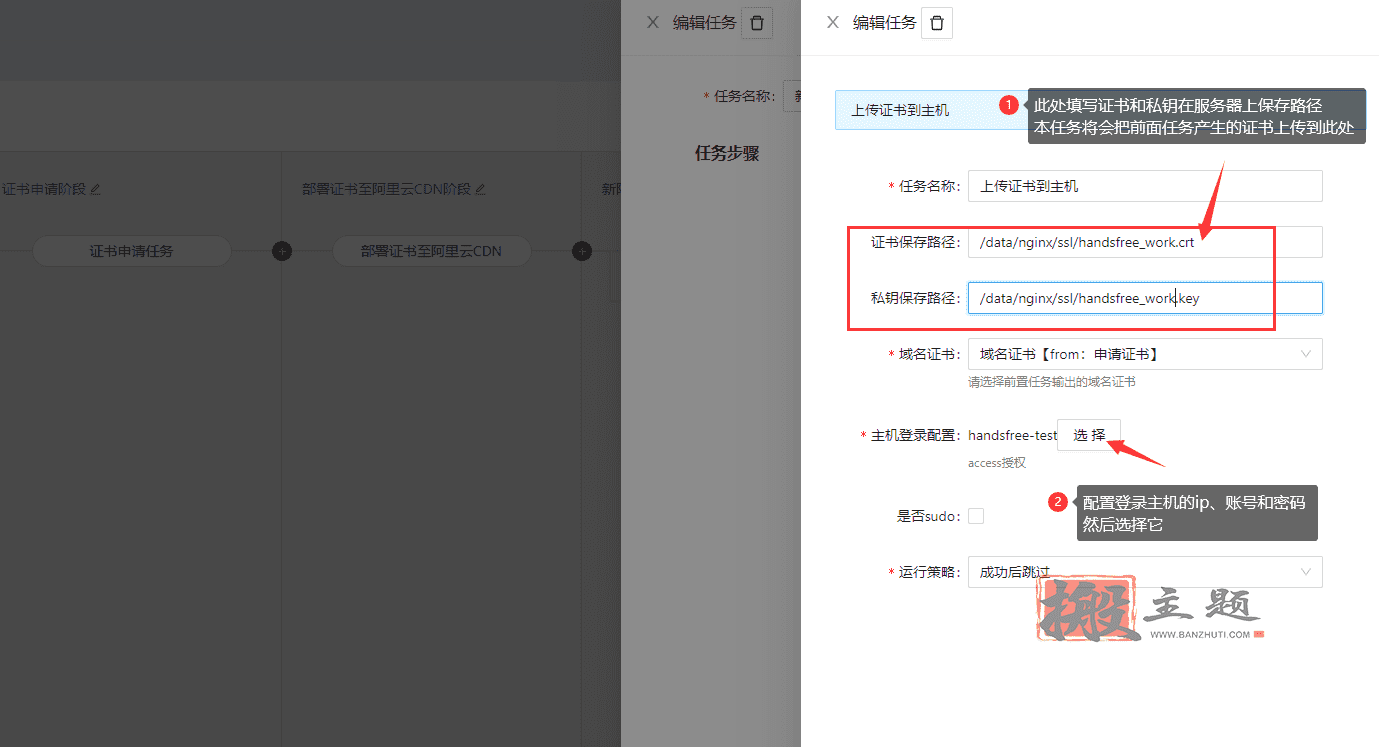1379x747 pixels.
Task: Click the 任务步骤 heading in rear drawer
Action: (x=727, y=154)
